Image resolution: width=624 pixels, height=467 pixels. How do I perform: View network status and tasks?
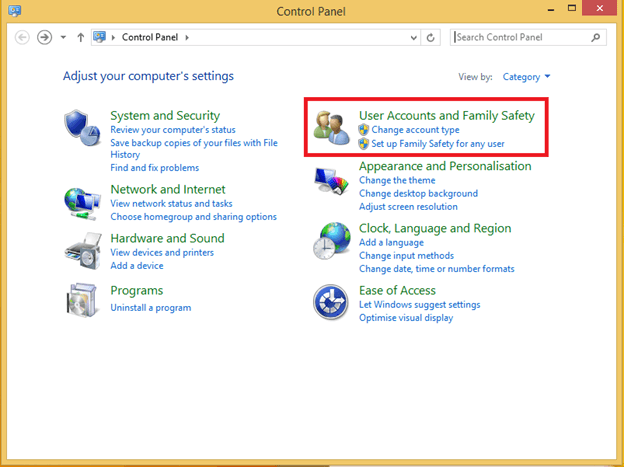pyautogui.click(x=171, y=204)
